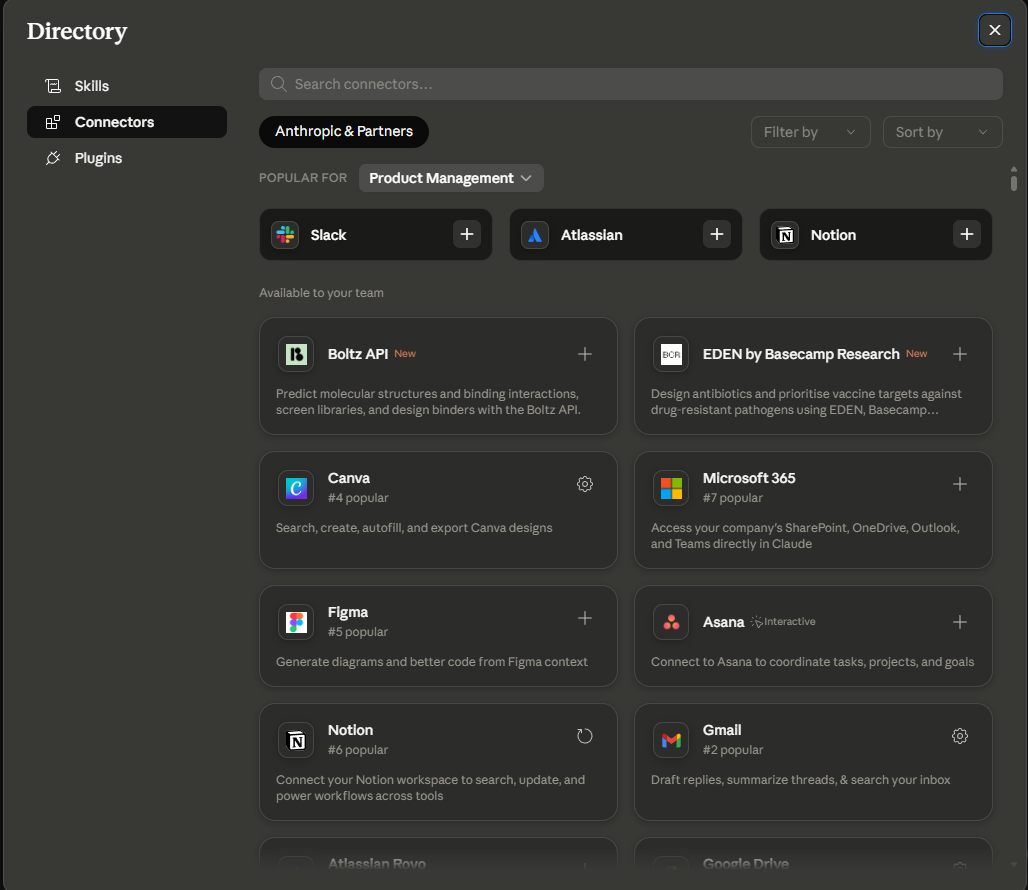Open Canva connector settings gear
Image resolution: width=1028 pixels, height=890 pixels.
pos(585,484)
